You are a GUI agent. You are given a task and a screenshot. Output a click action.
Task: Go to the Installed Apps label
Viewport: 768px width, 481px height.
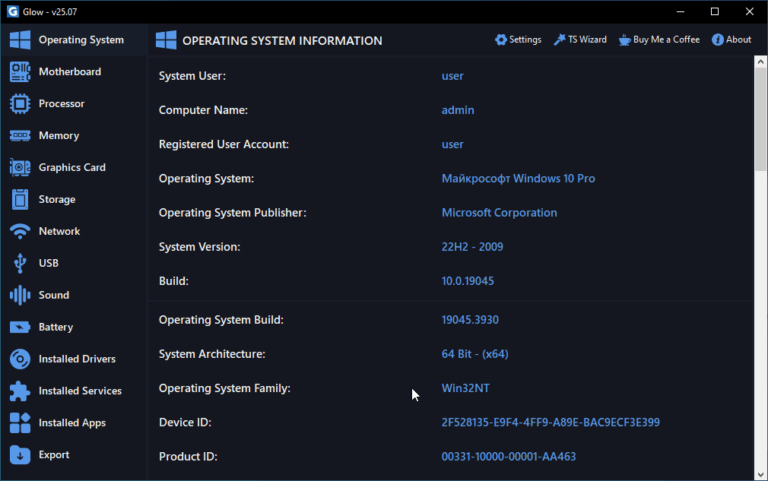coord(72,423)
